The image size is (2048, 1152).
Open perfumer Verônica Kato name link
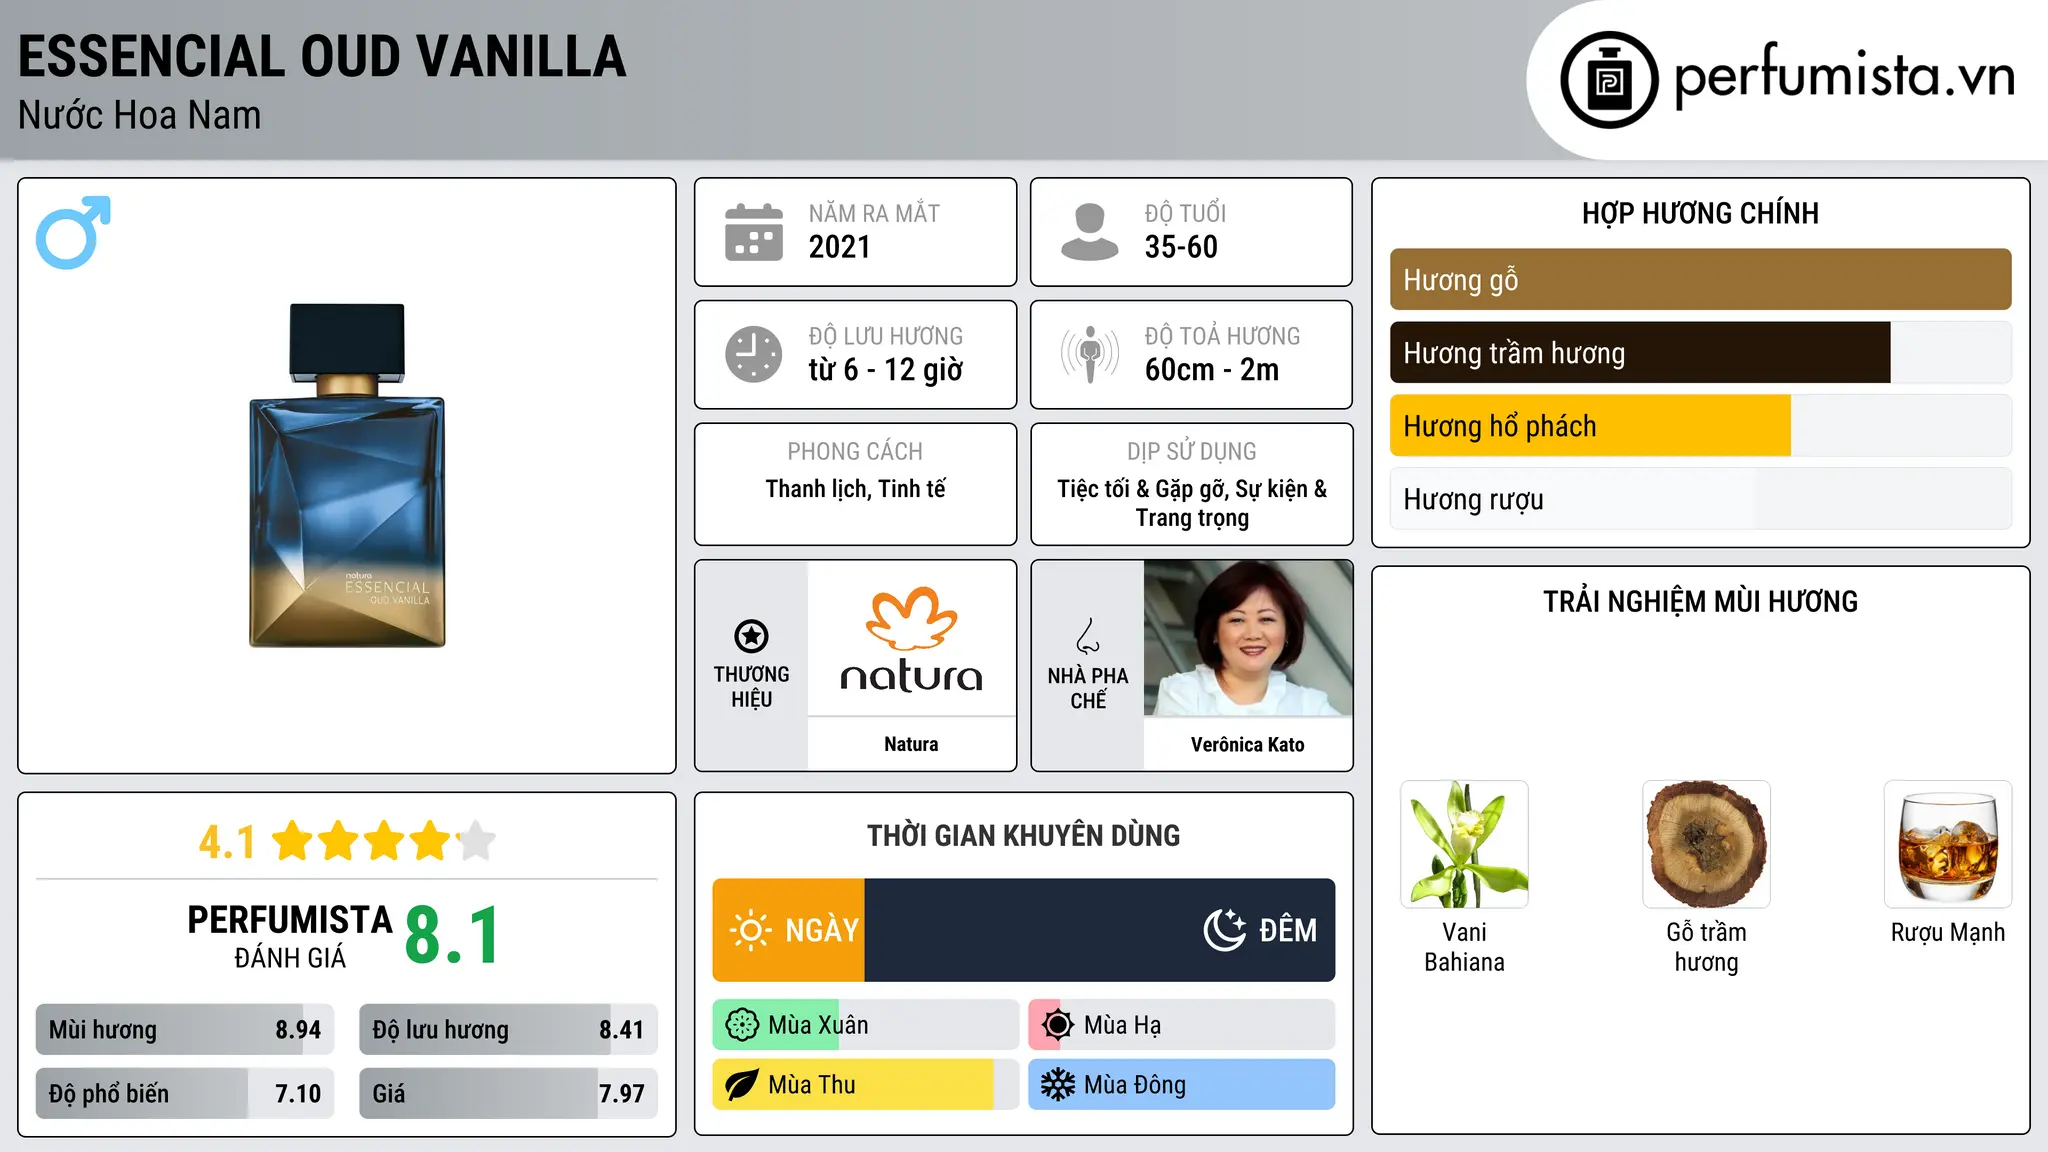click(x=1248, y=744)
